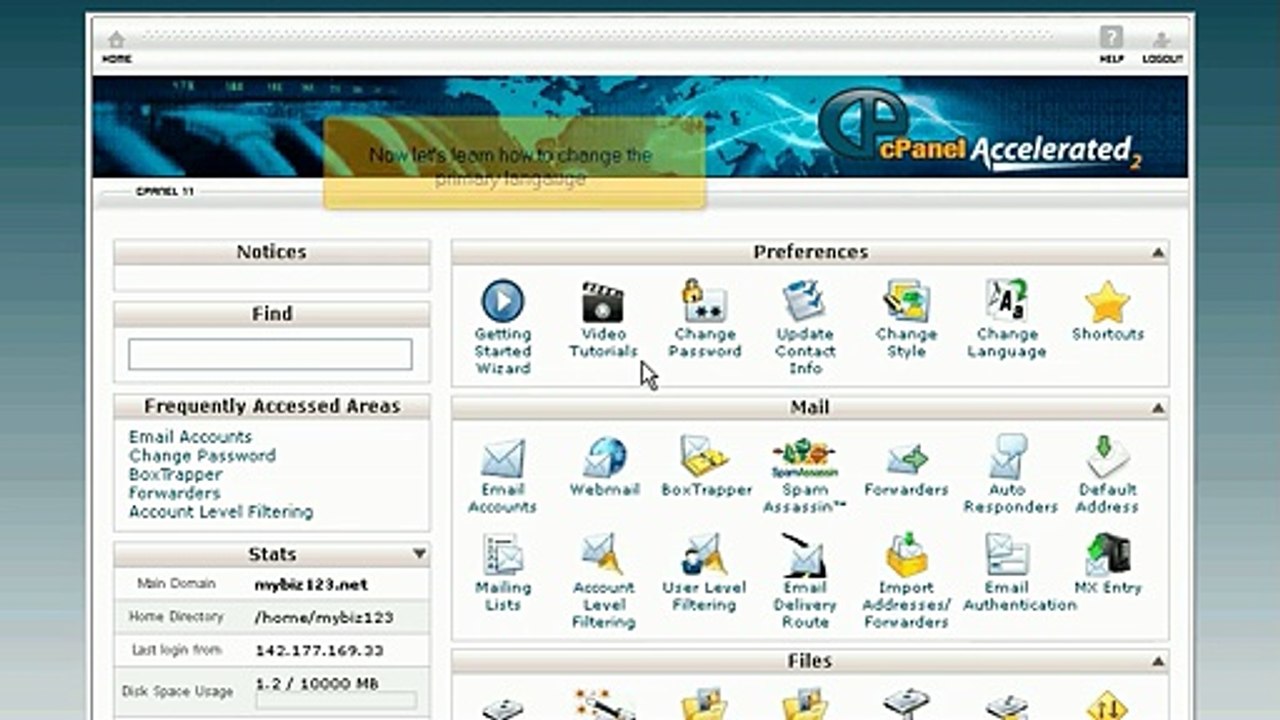Open Video Tutorials clapperboard icon
Screen dimensions: 1280x720
603,301
